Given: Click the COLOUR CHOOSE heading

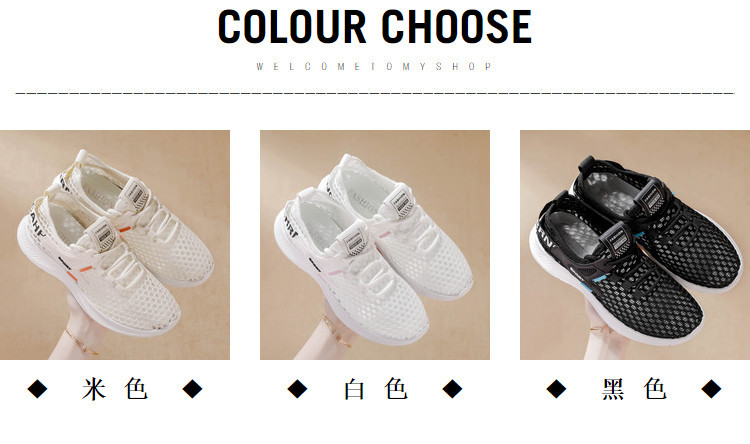Looking at the screenshot, I should [x=375, y=27].
